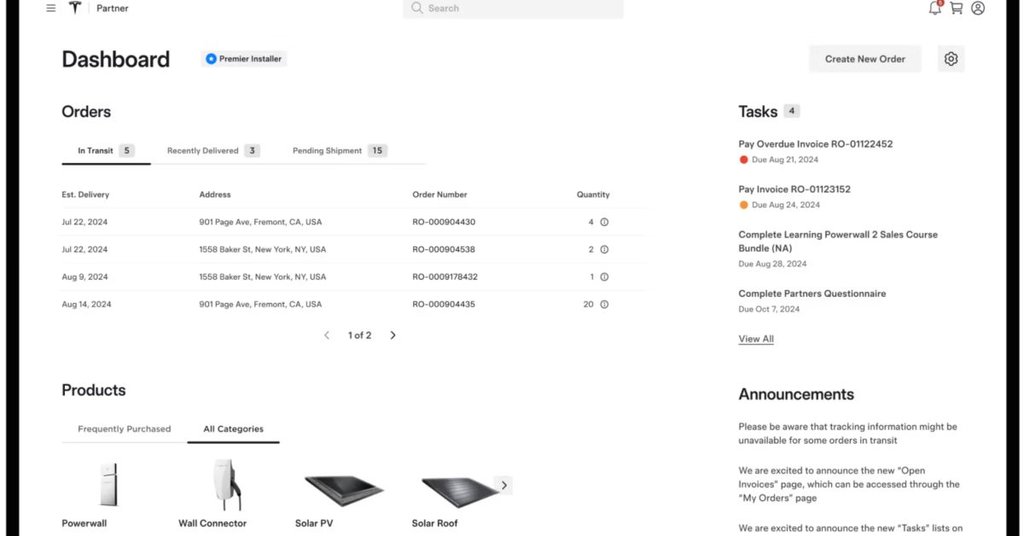Click the Order Number column header
1024x536 pixels.
tap(440, 195)
